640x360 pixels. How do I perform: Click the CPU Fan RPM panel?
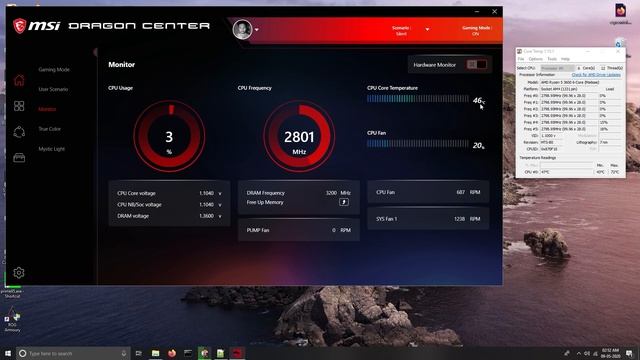pyautogui.click(x=428, y=192)
